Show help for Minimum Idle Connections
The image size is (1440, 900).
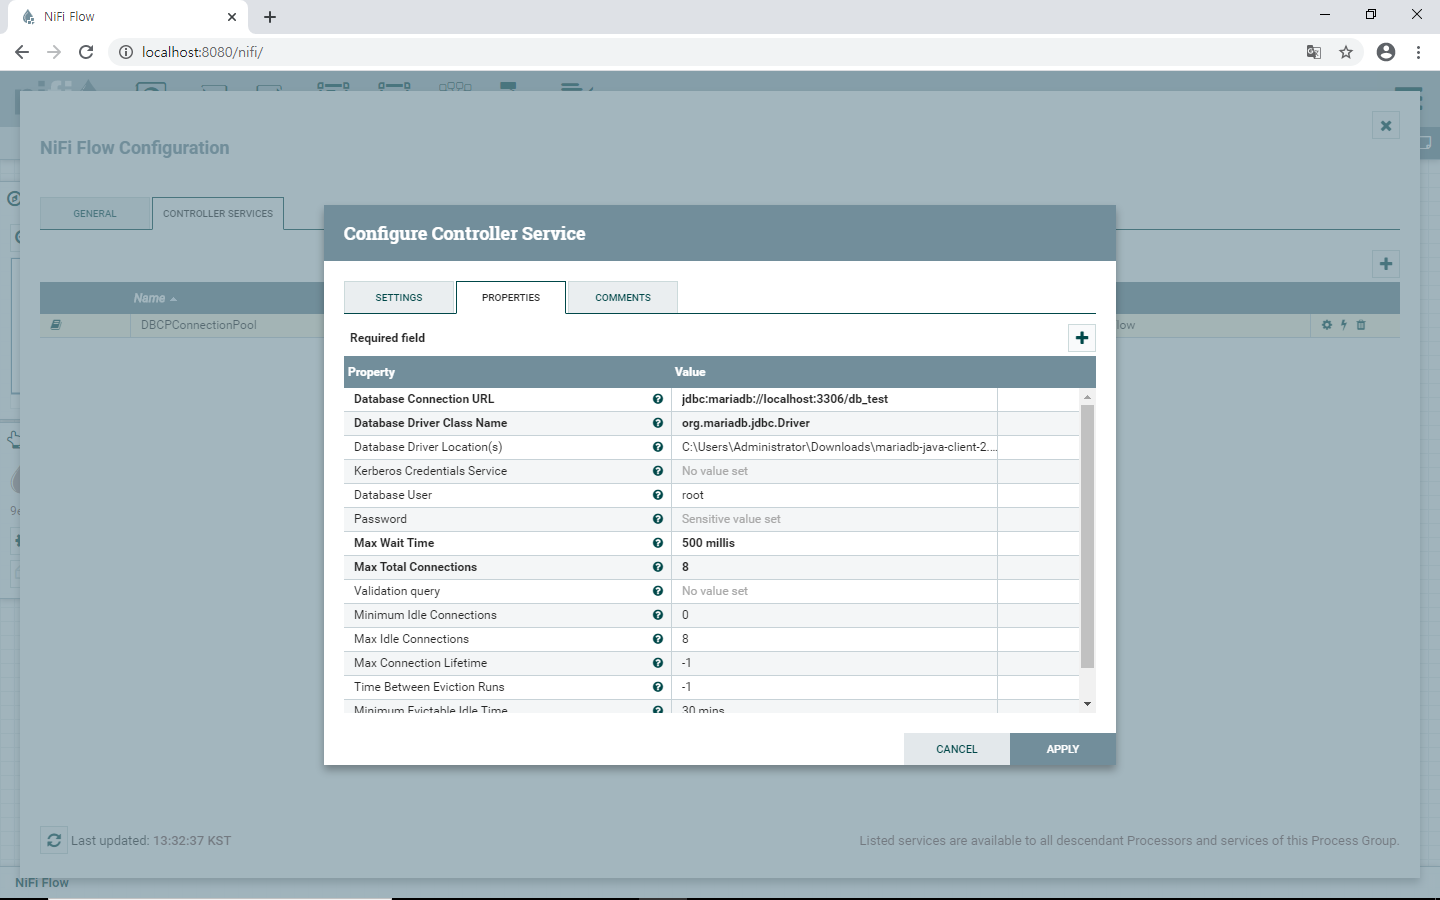click(658, 615)
